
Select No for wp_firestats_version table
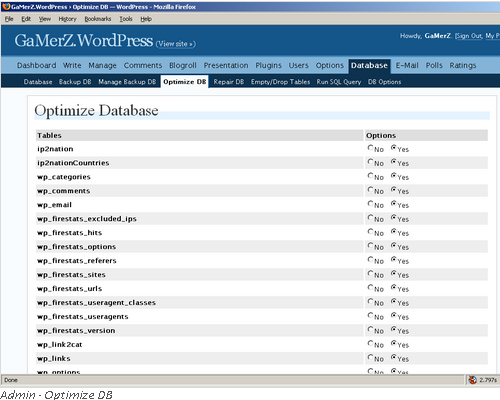pyautogui.click(x=370, y=329)
